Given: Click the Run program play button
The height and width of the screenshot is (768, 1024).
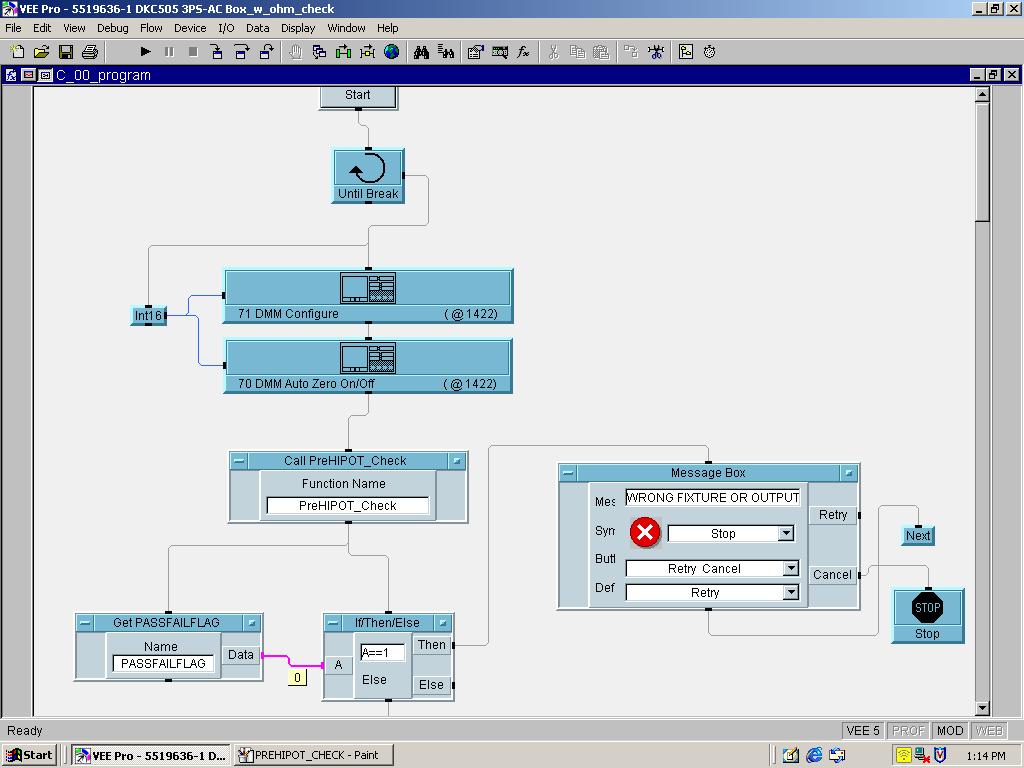Looking at the screenshot, I should point(145,52).
